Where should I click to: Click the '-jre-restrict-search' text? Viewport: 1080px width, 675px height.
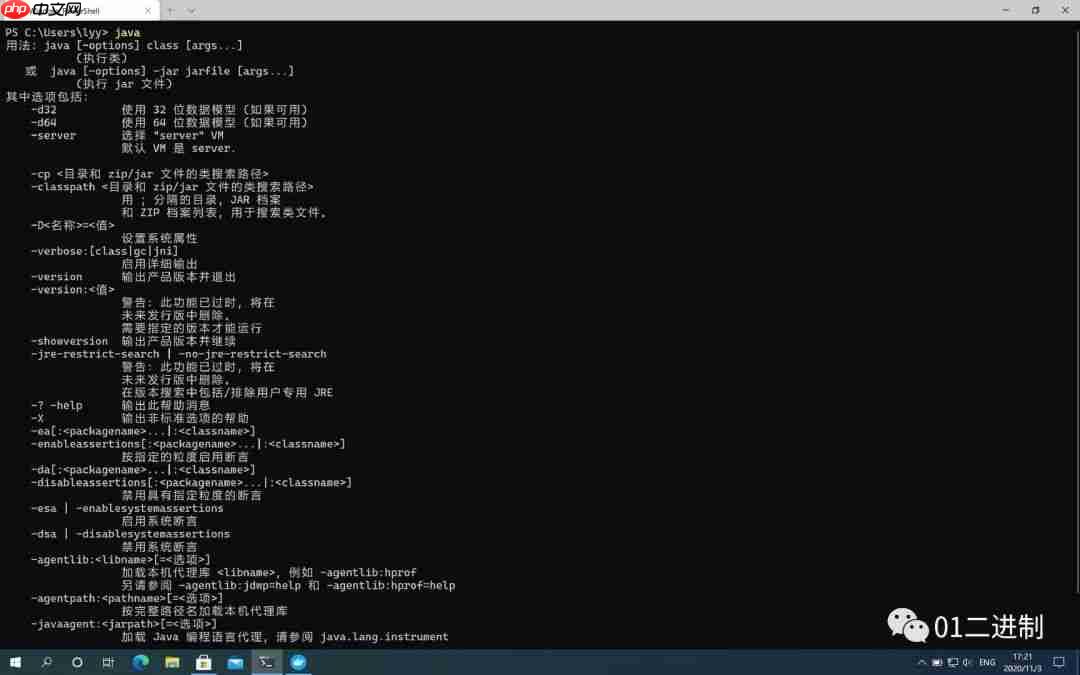(x=94, y=354)
